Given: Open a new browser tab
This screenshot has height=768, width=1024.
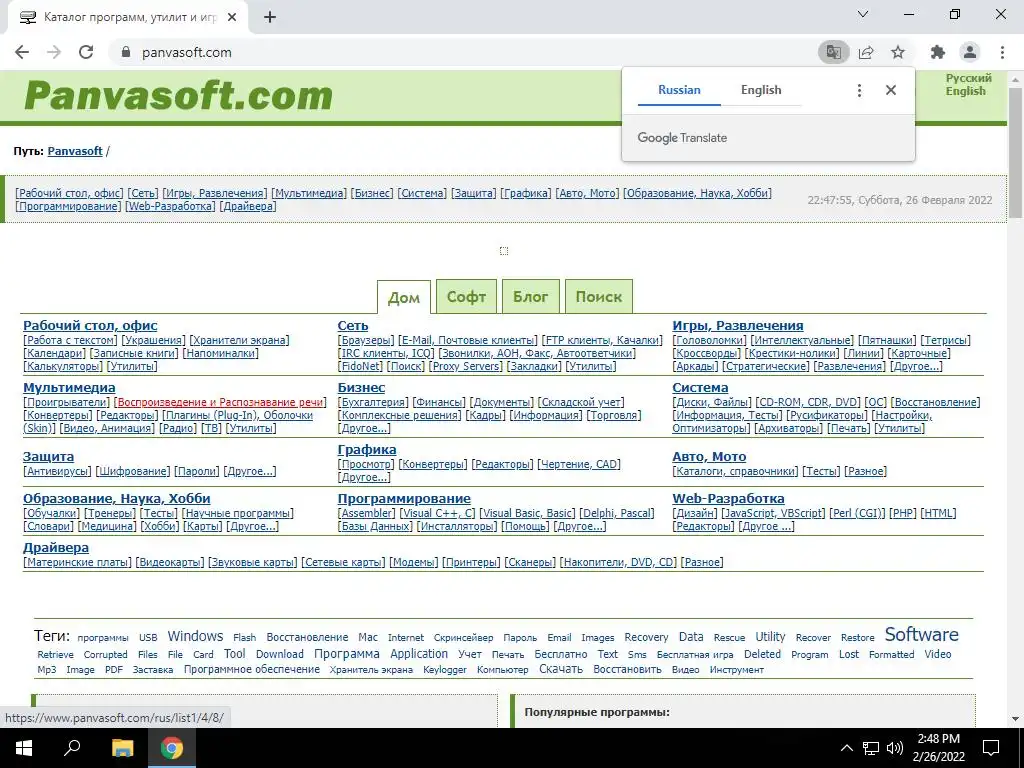Looking at the screenshot, I should point(270,18).
